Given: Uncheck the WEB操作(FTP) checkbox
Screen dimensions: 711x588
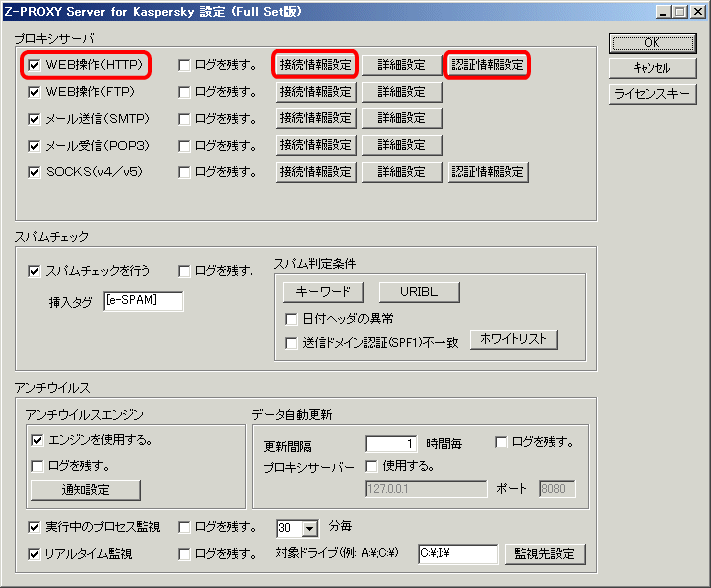Looking at the screenshot, I should point(34,92).
